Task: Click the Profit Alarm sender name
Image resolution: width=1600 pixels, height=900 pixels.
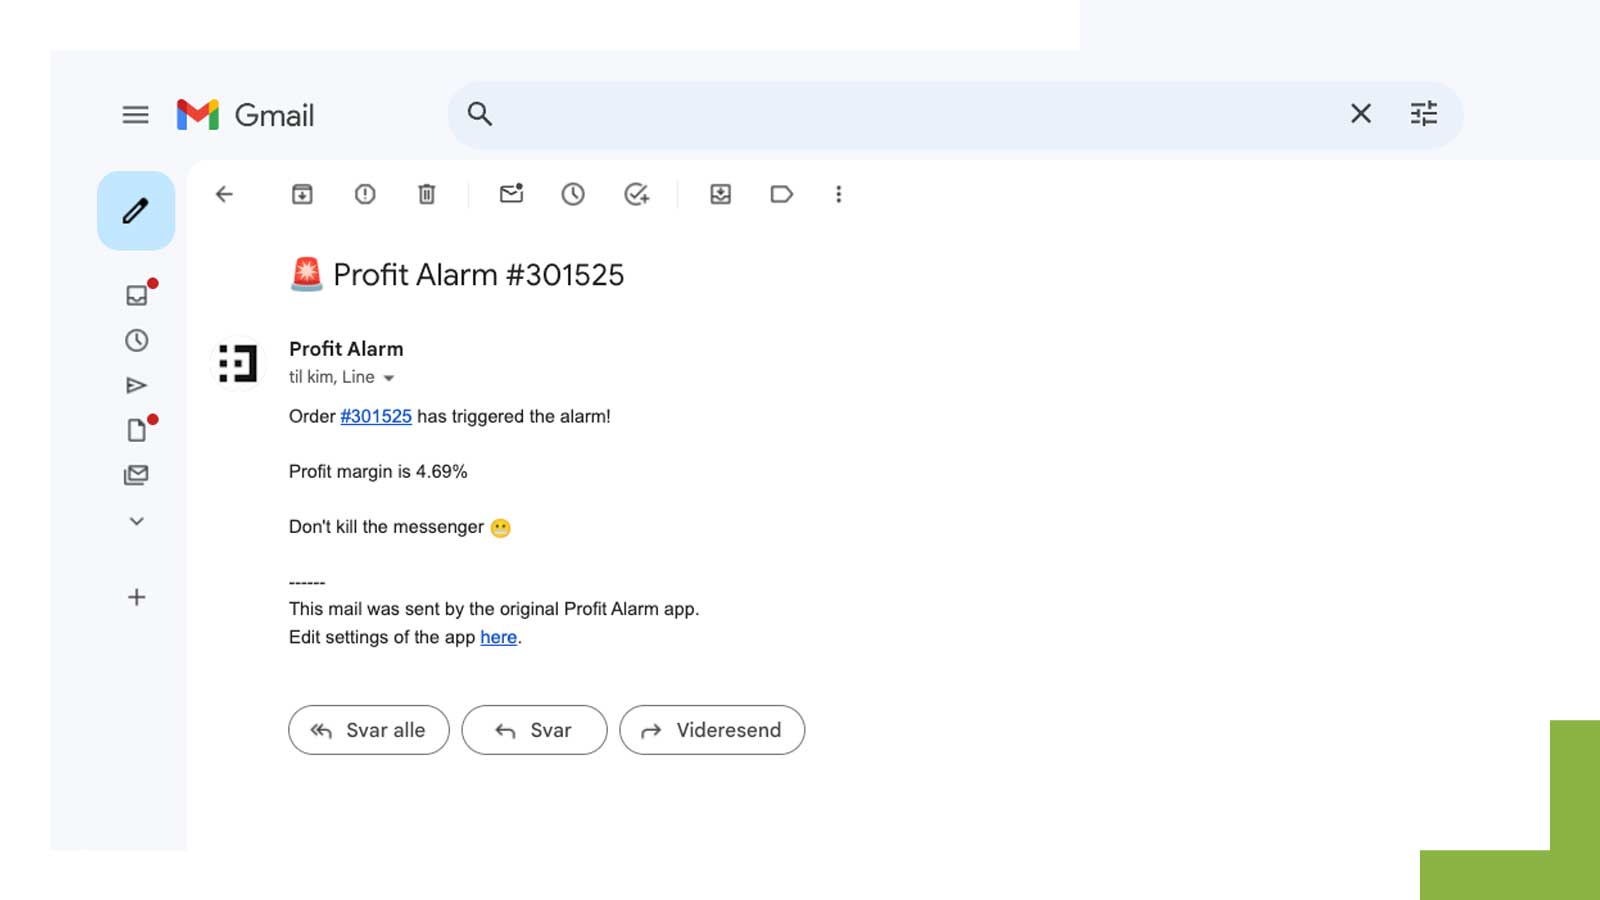Action: (346, 349)
